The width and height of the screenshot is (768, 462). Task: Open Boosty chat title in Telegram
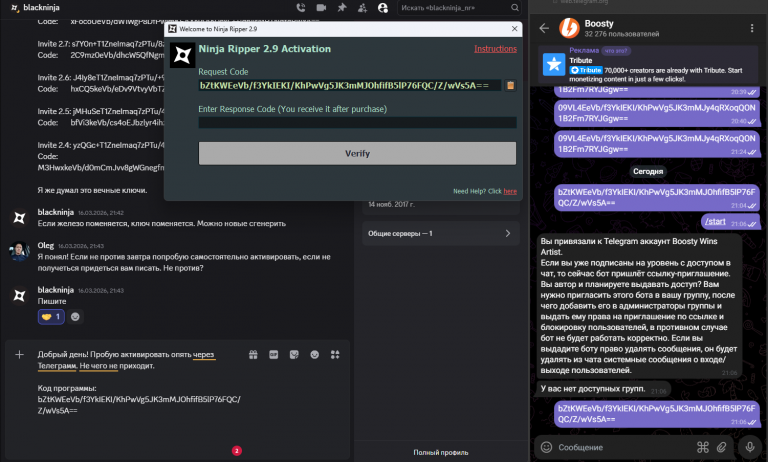[599, 24]
